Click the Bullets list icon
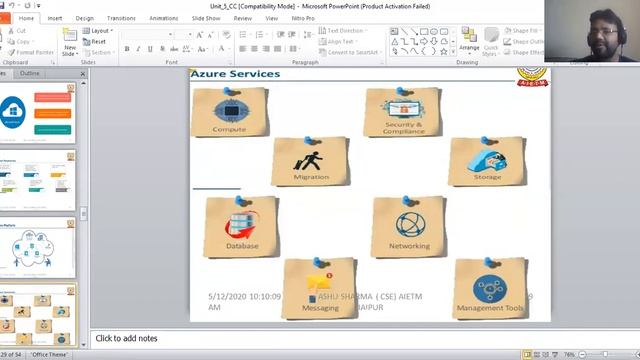This screenshot has width=640, height=360. click(x=244, y=35)
